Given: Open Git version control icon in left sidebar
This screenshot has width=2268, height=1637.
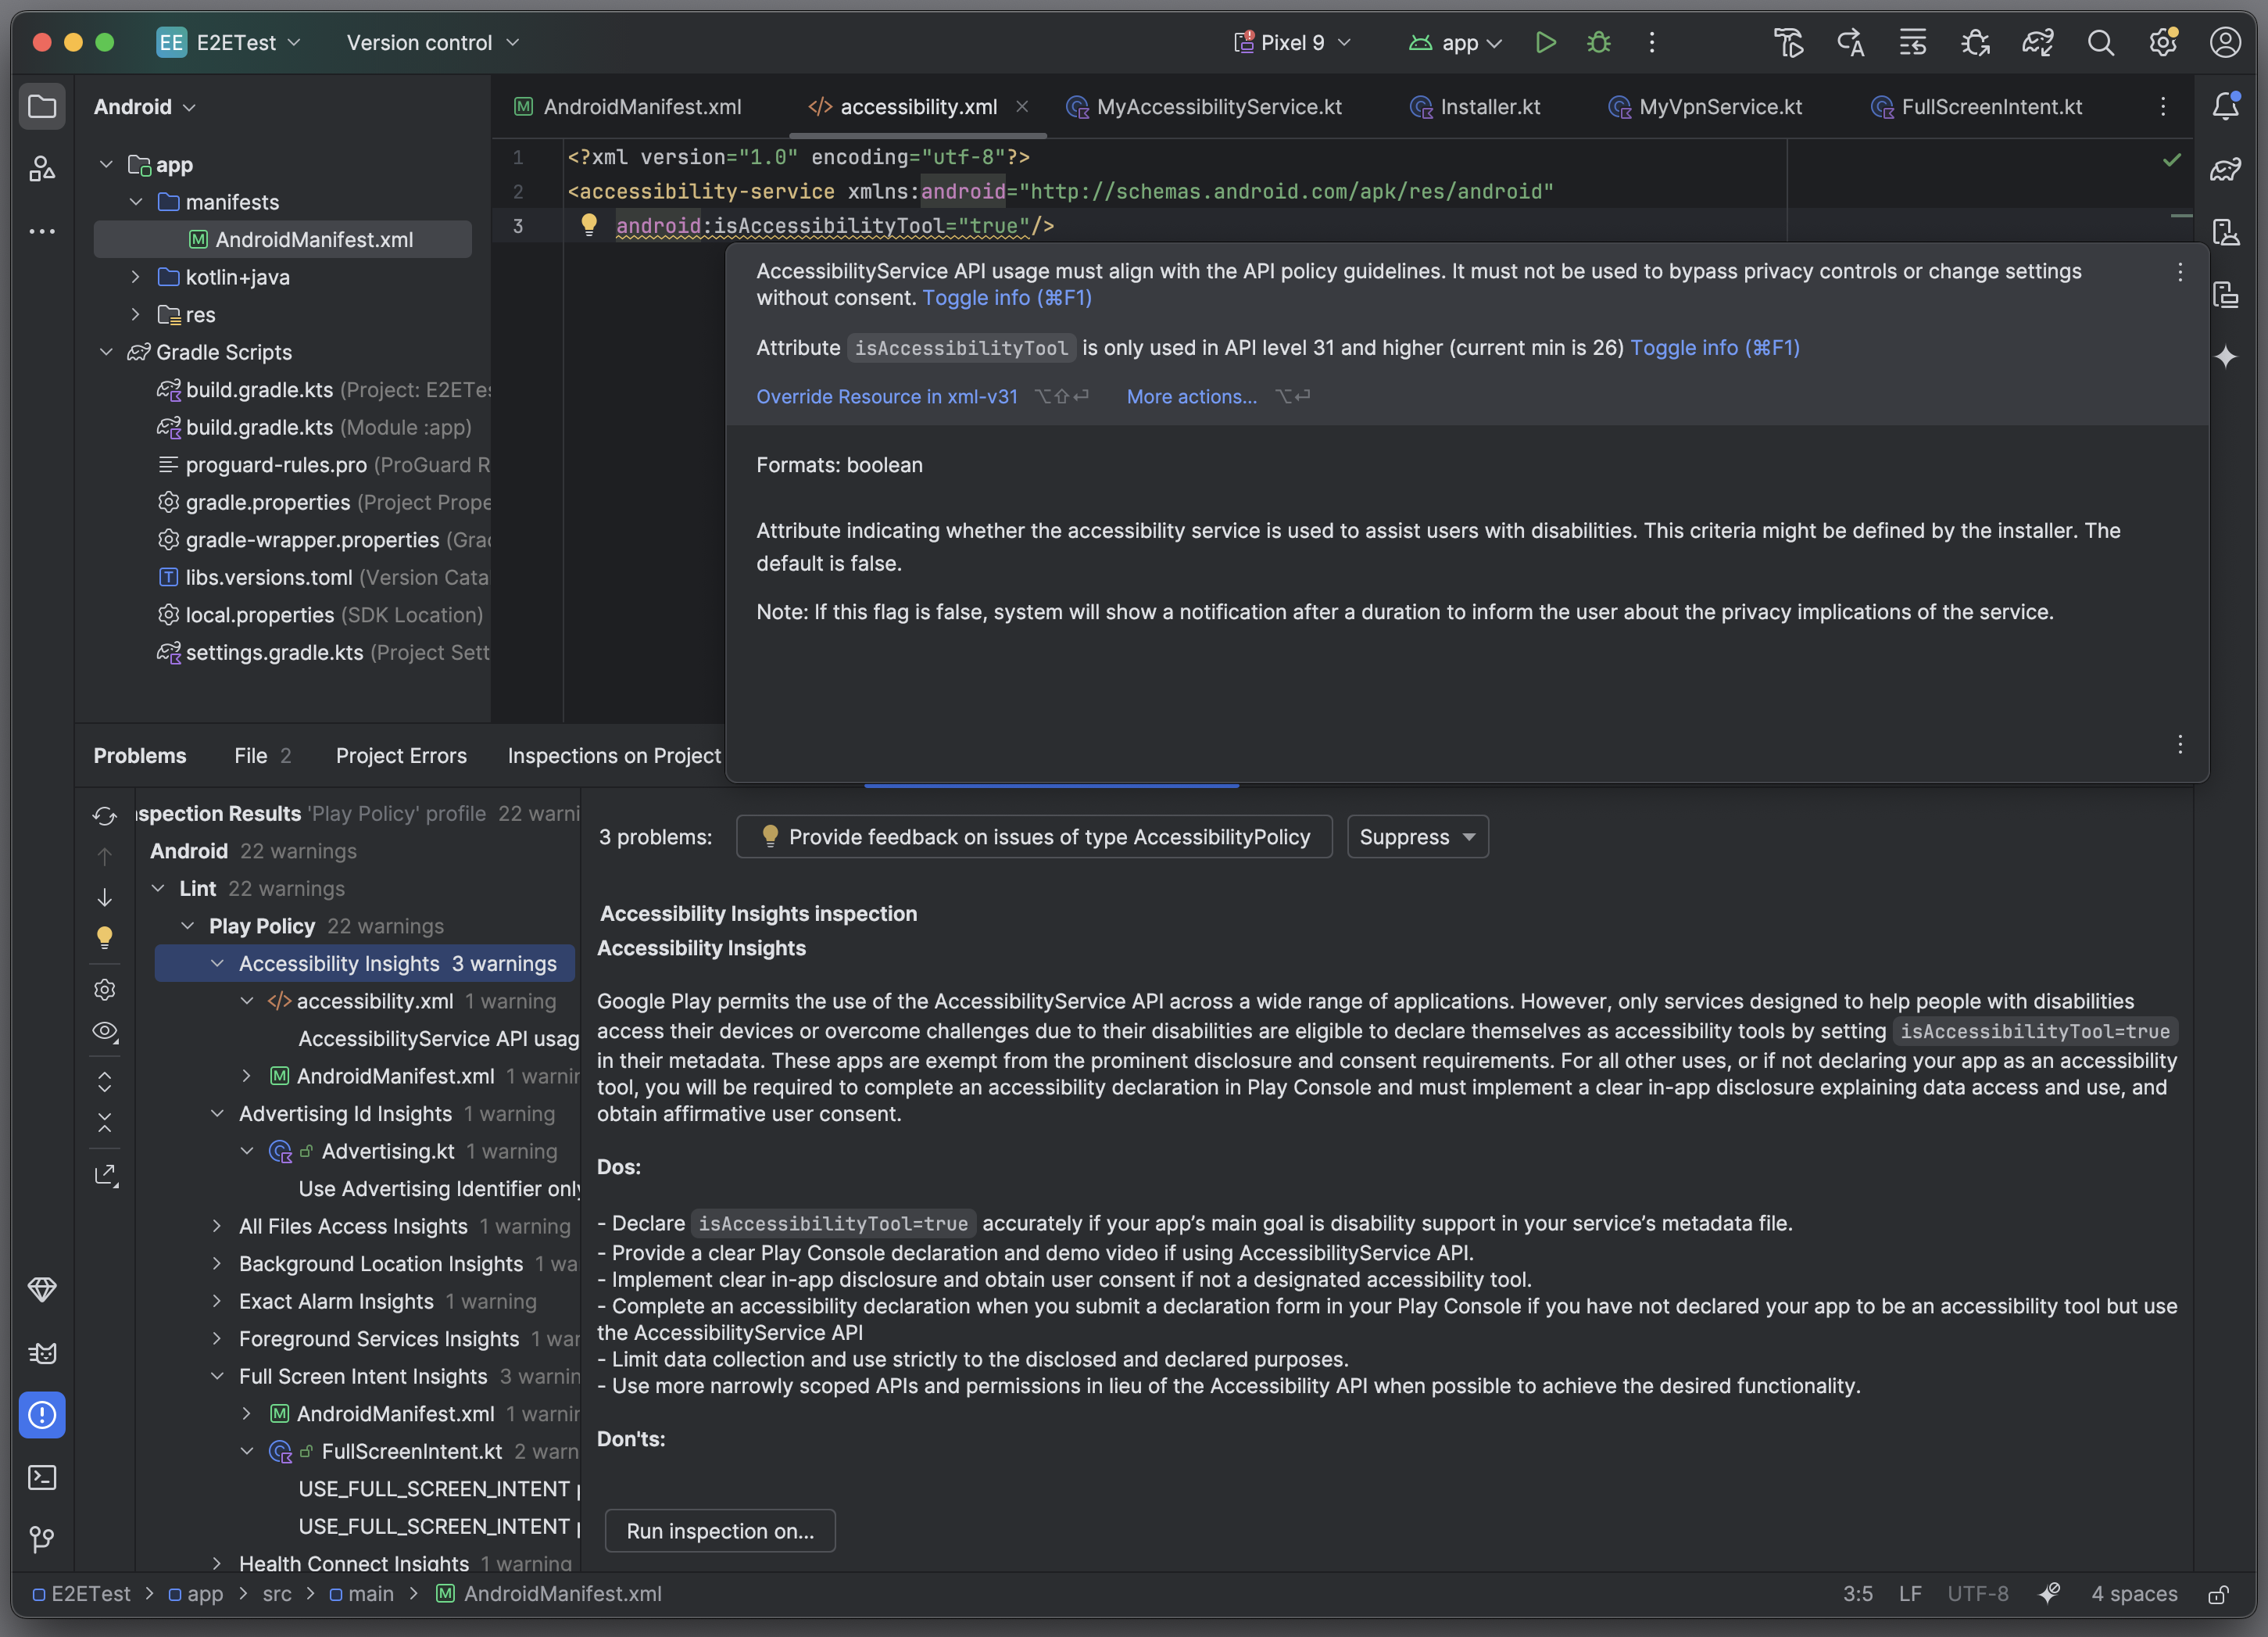Looking at the screenshot, I should pyautogui.click(x=42, y=1540).
